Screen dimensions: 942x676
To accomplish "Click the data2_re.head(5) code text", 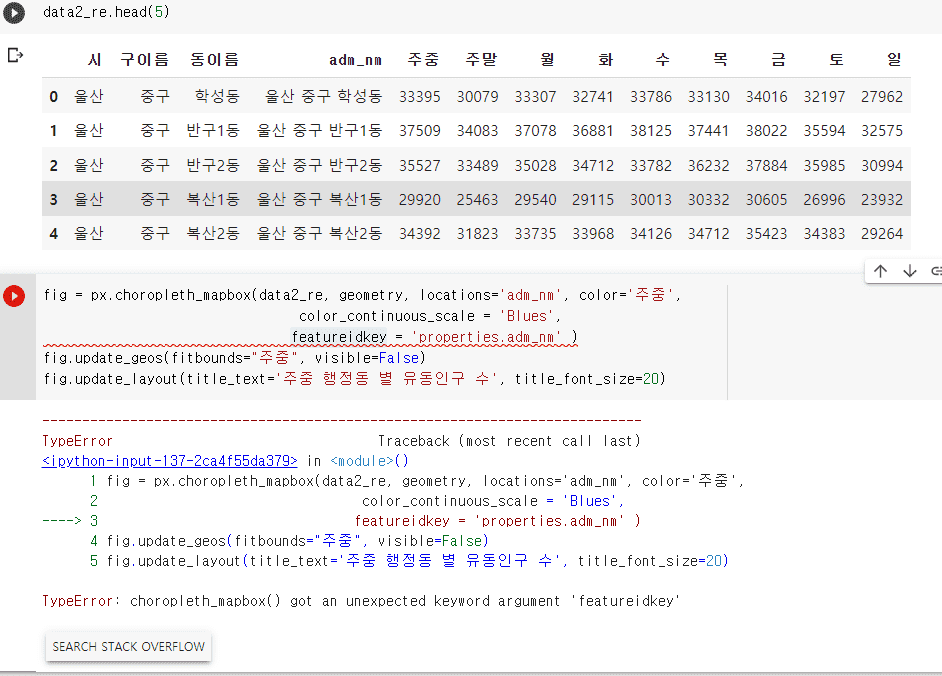I will pyautogui.click(x=106, y=12).
